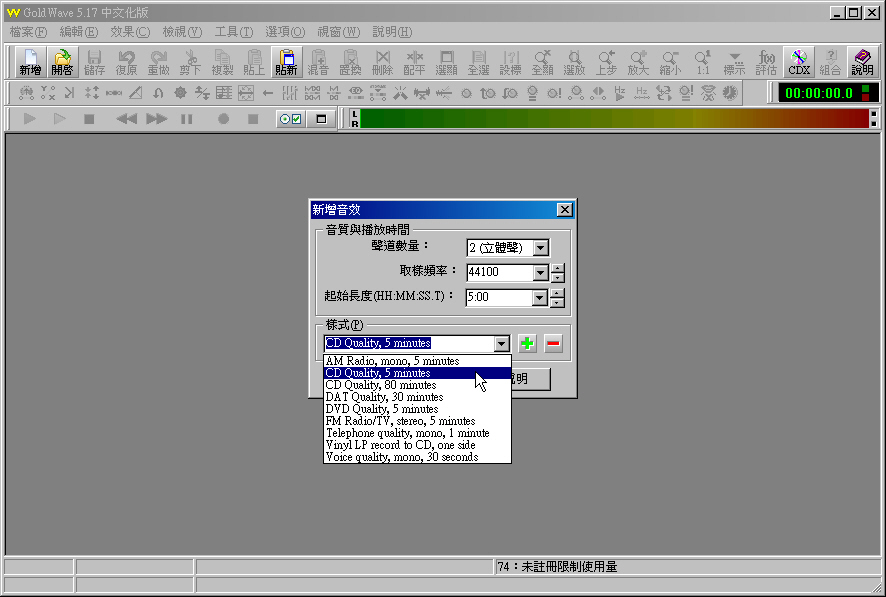Open the 檔案 (File) menu
The height and width of the screenshot is (597, 886).
[28, 32]
